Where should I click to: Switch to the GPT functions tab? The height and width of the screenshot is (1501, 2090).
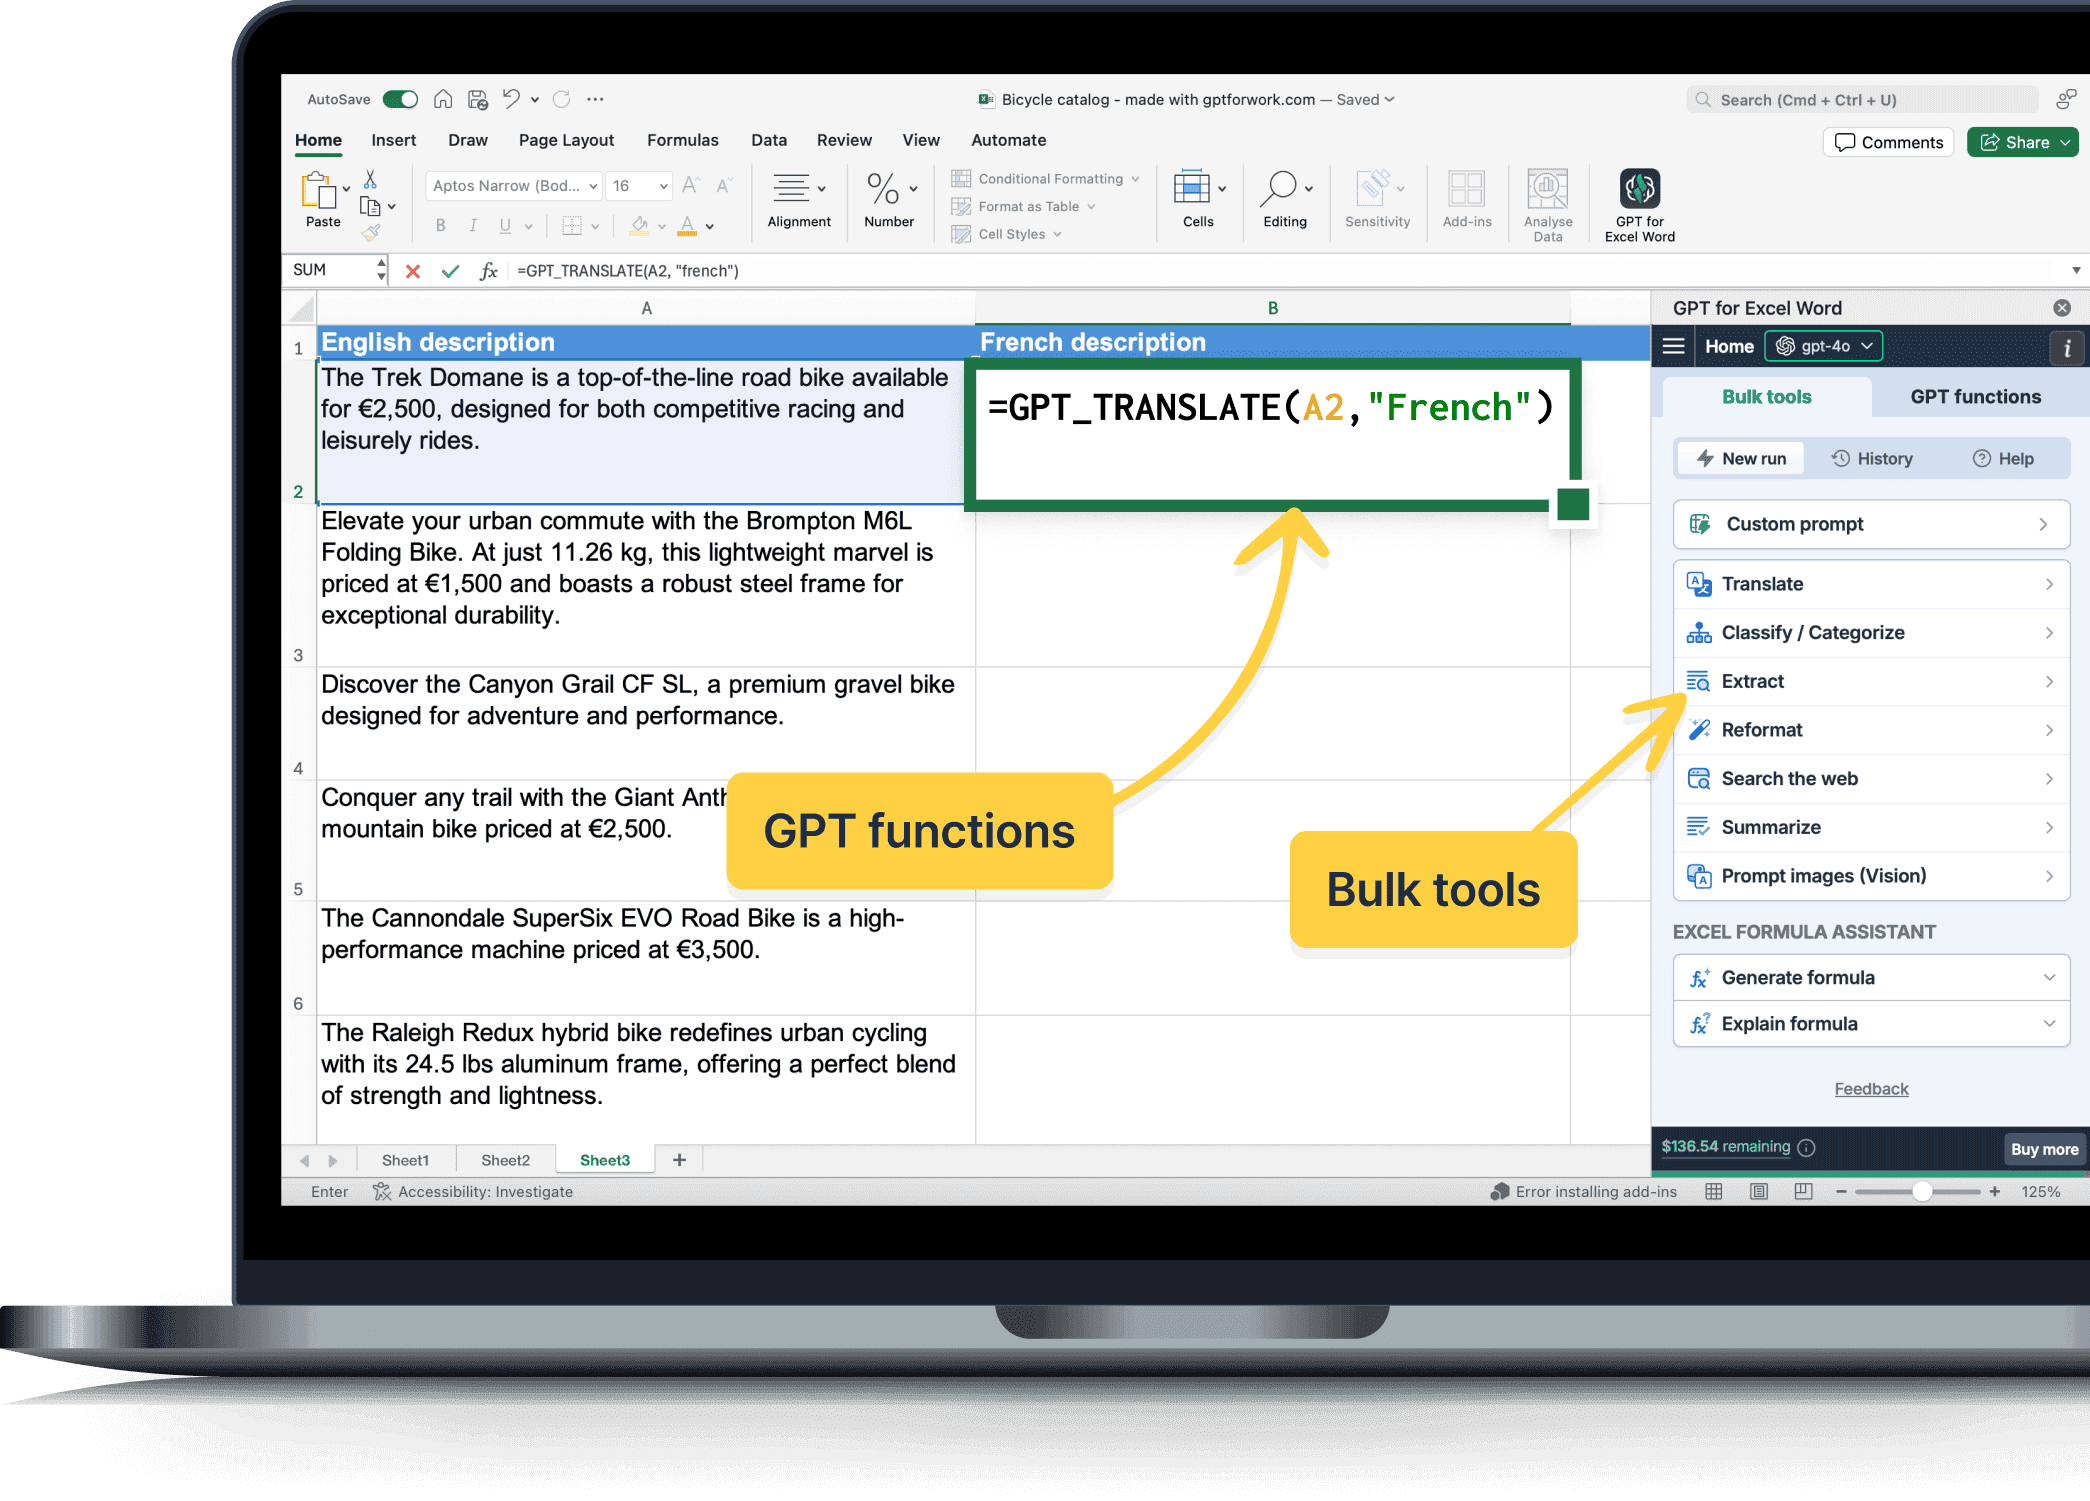click(1975, 397)
